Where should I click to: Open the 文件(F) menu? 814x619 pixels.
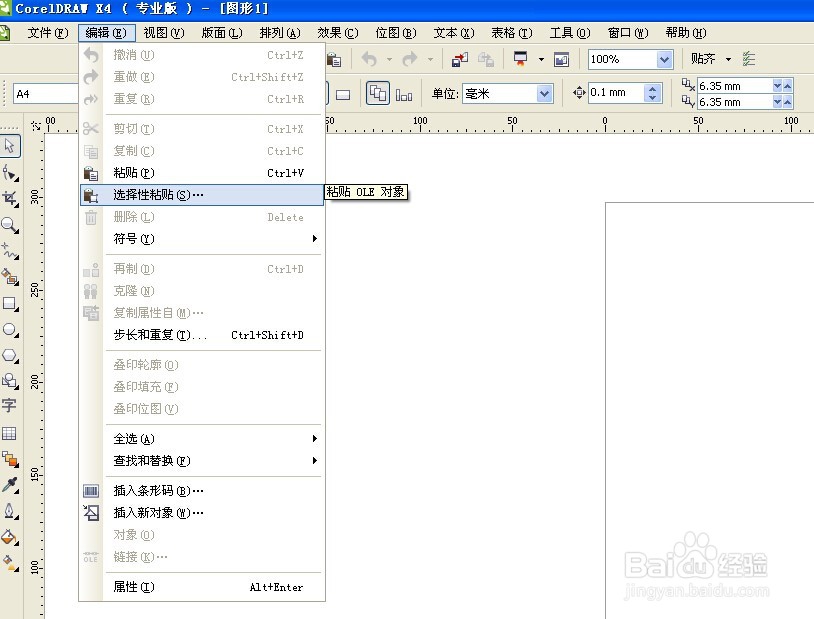tap(47, 33)
